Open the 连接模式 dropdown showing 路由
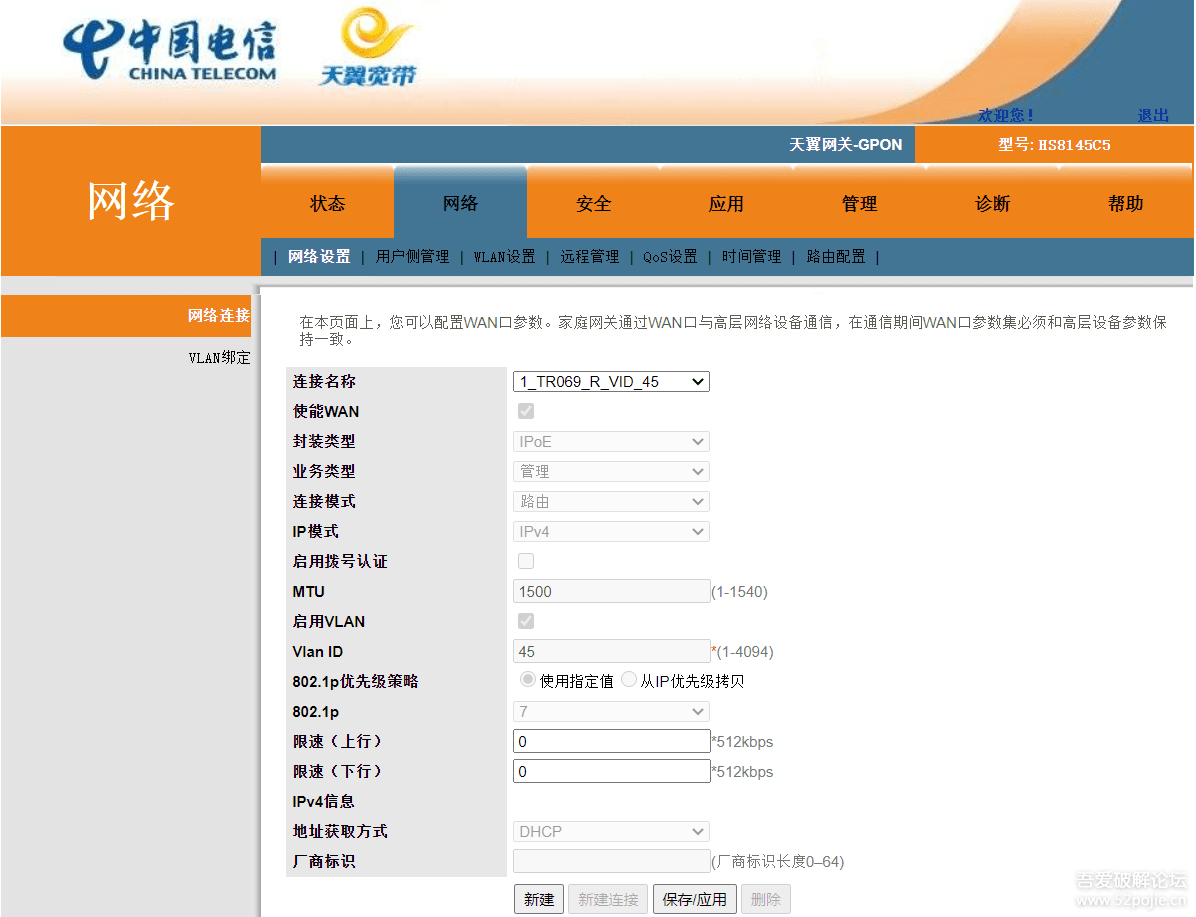Viewport: 1196px width, 917px height. (x=611, y=501)
